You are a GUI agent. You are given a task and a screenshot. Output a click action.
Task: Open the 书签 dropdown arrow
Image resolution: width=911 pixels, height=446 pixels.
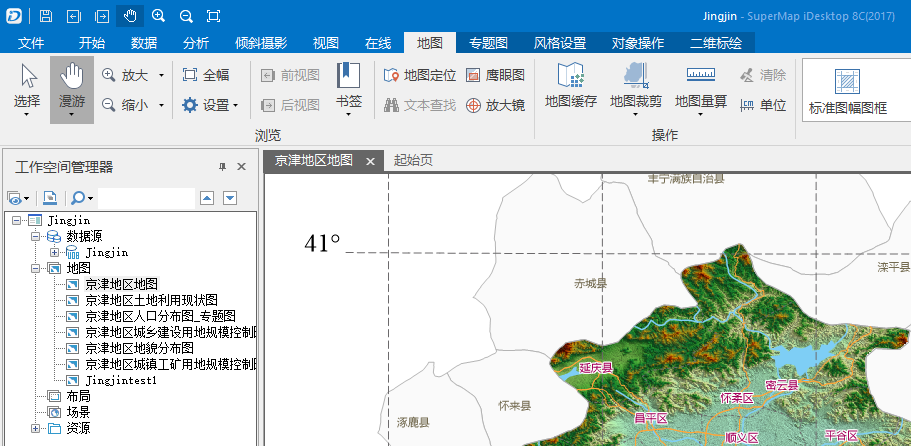(x=349, y=114)
